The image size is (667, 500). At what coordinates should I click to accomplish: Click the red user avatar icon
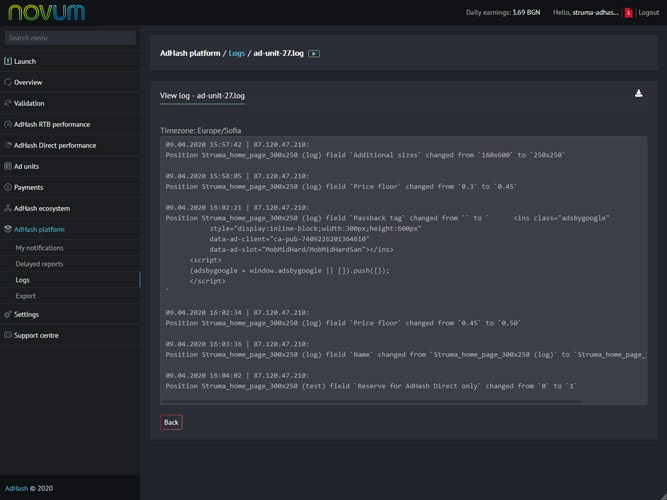628,13
